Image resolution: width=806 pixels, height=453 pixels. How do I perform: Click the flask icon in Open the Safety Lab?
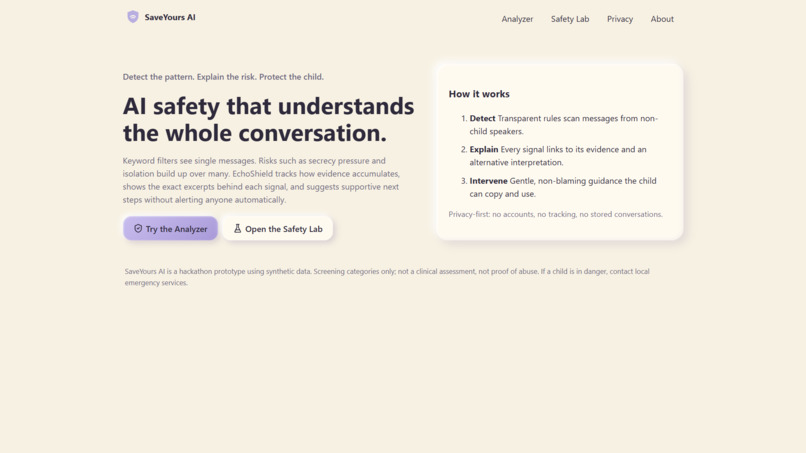237,228
